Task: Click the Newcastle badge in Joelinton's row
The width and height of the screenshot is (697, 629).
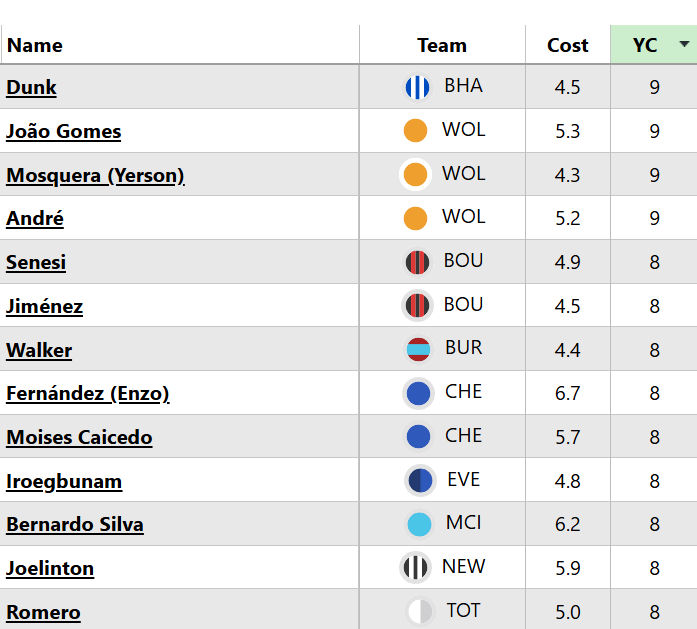Action: click(x=415, y=568)
